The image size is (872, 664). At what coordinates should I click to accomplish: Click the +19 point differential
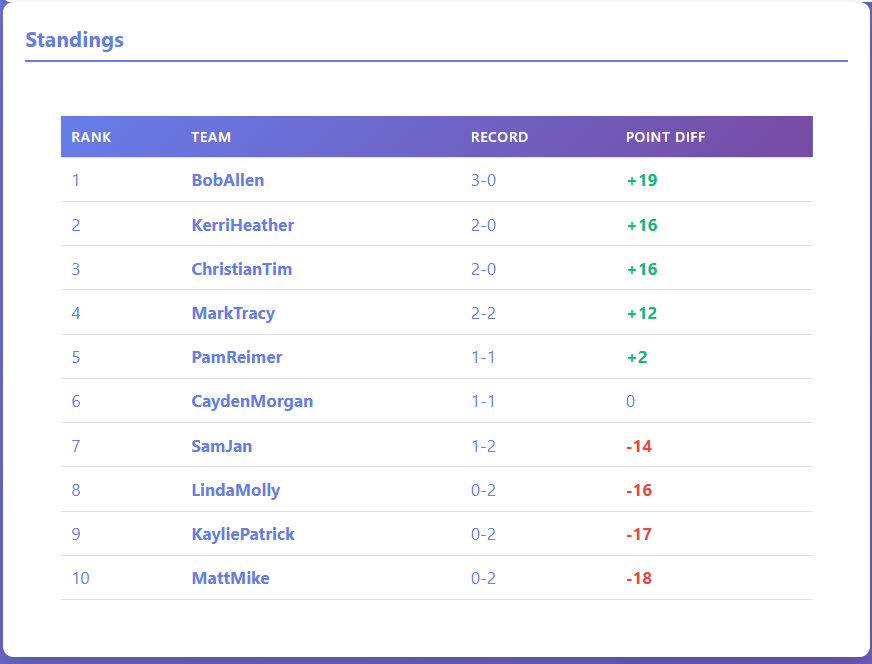pyautogui.click(x=641, y=180)
